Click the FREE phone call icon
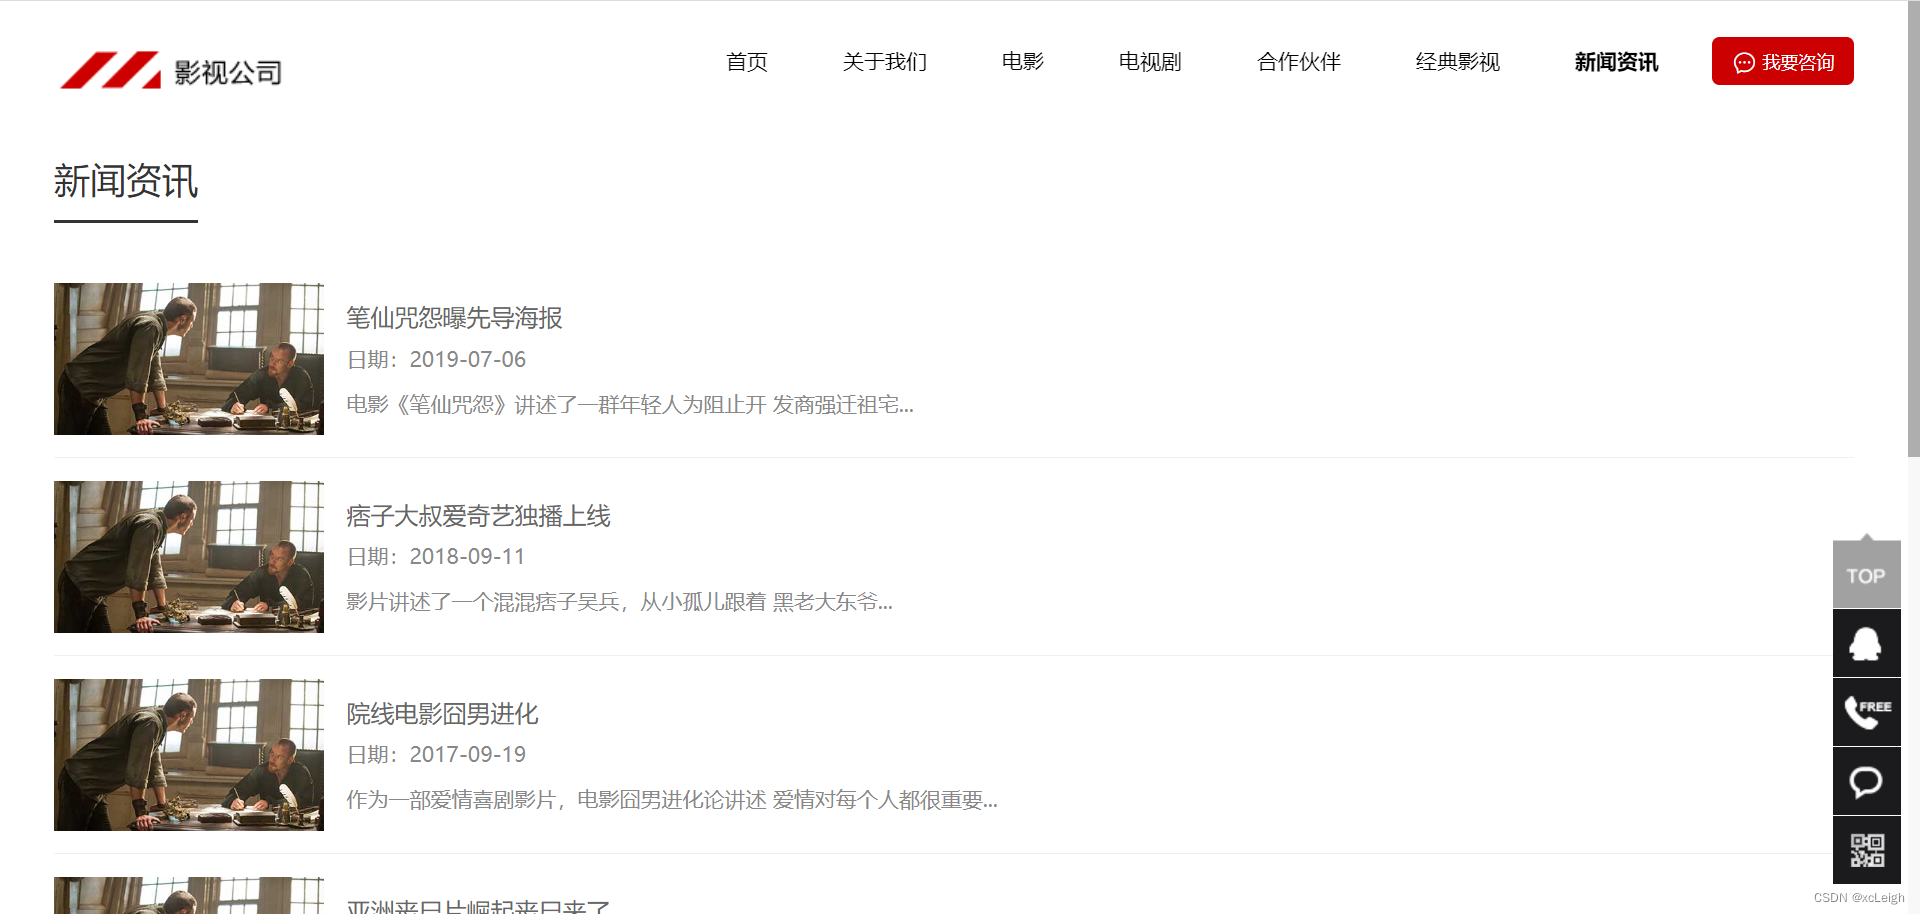Screen dimensions: 1920x914 coord(1867,712)
